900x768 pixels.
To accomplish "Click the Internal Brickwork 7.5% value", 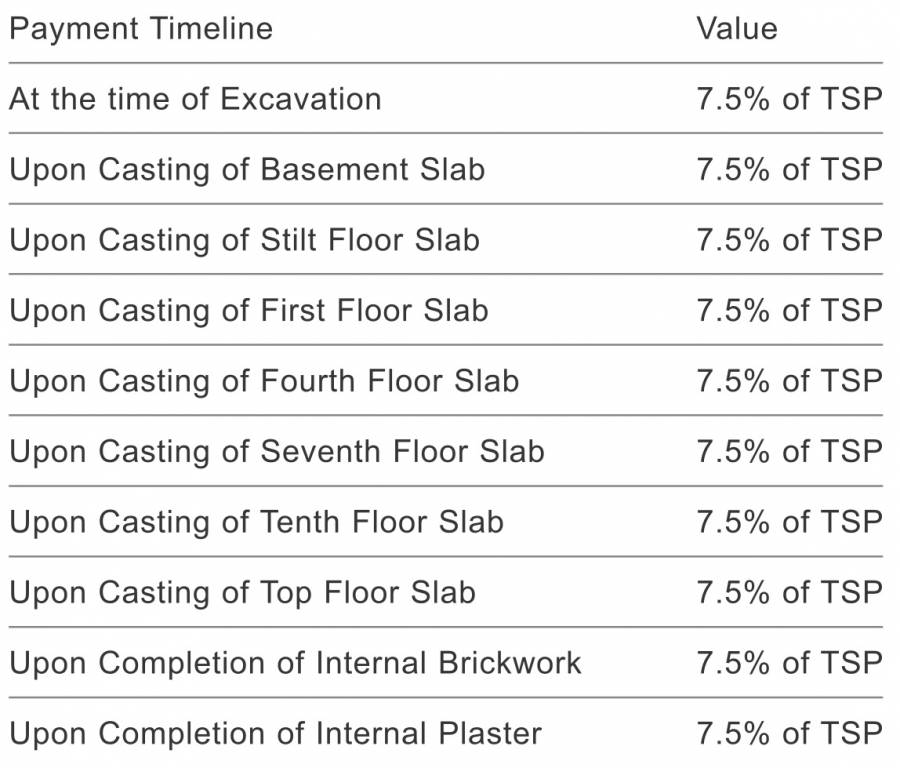I will pyautogui.click(x=789, y=664).
